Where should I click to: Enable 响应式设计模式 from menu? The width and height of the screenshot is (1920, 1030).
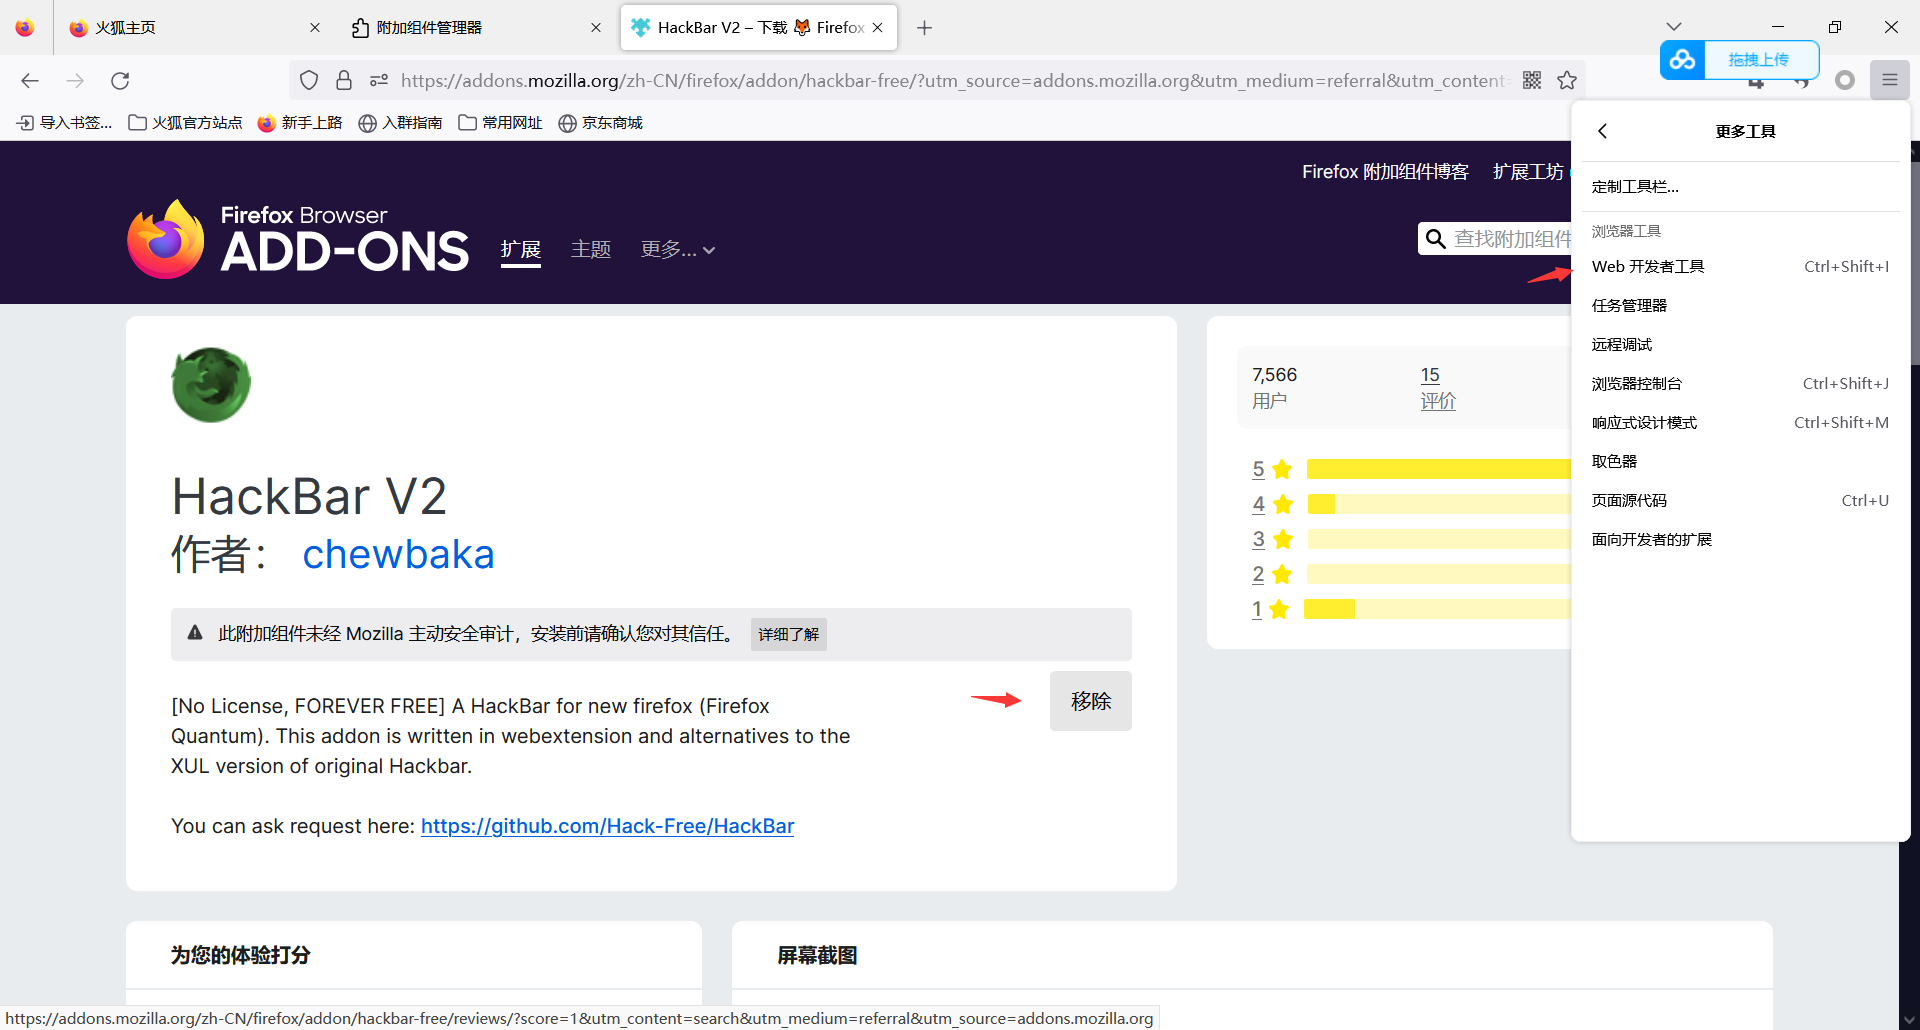coord(1740,423)
